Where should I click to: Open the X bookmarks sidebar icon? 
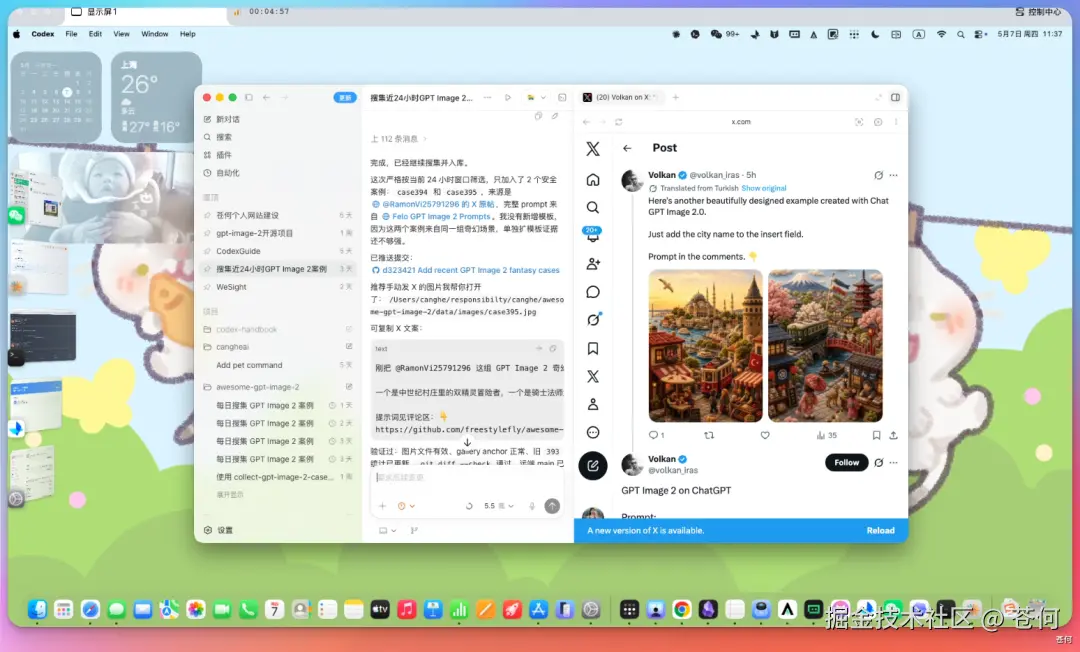pyautogui.click(x=592, y=348)
